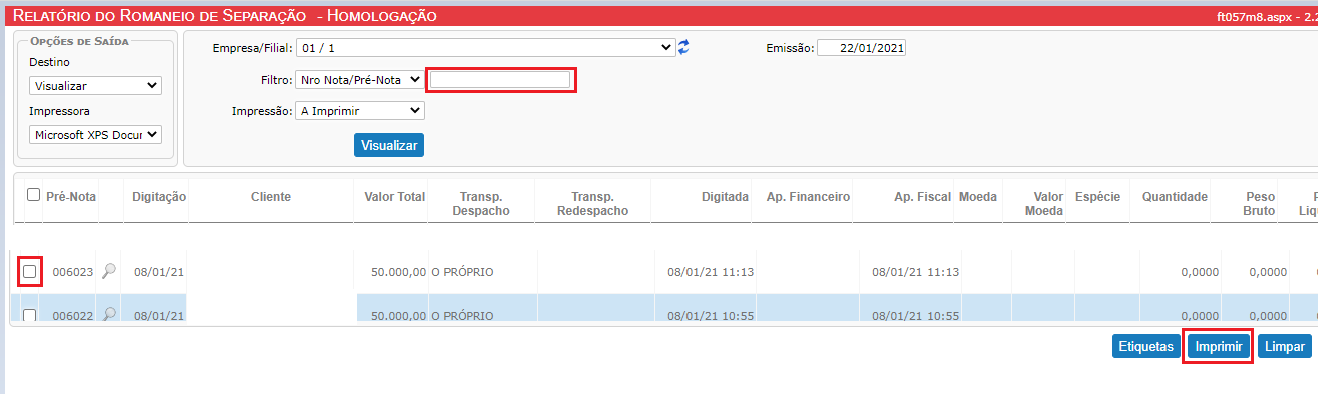Click the Valor Moeda column header

click(x=1044, y=204)
